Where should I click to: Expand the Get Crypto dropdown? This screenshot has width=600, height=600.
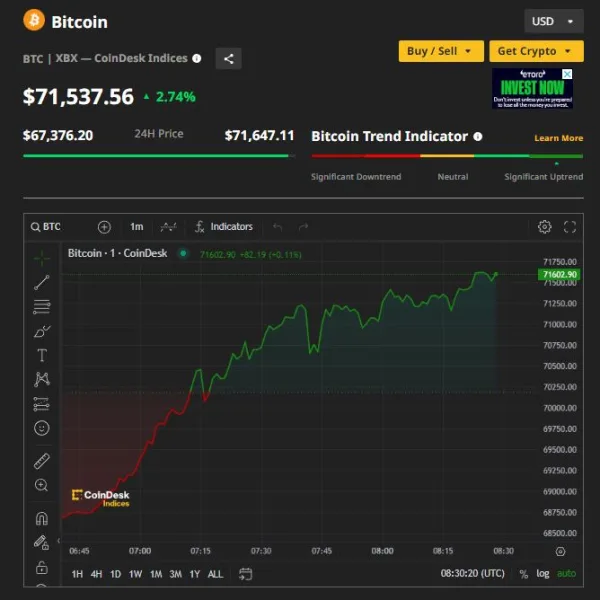point(536,51)
